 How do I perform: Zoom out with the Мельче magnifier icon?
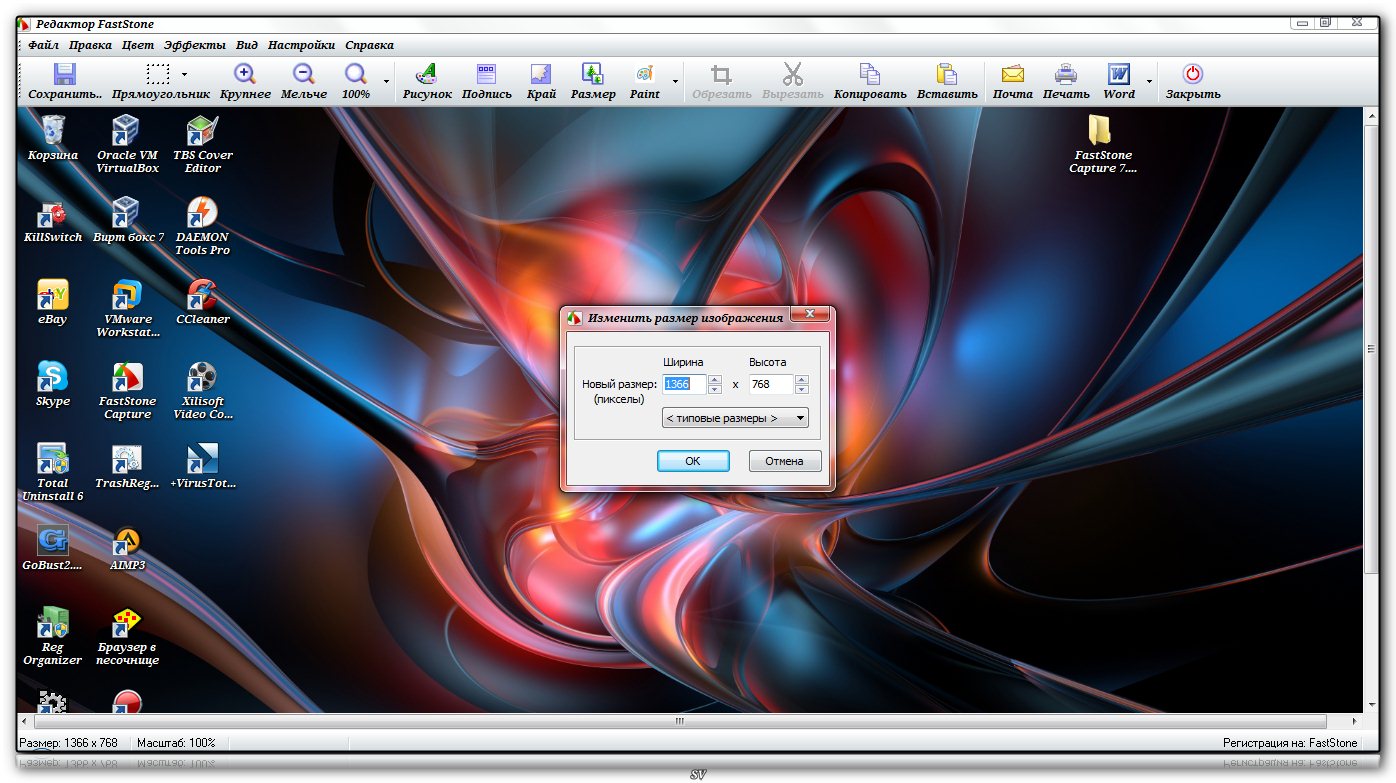pos(304,75)
